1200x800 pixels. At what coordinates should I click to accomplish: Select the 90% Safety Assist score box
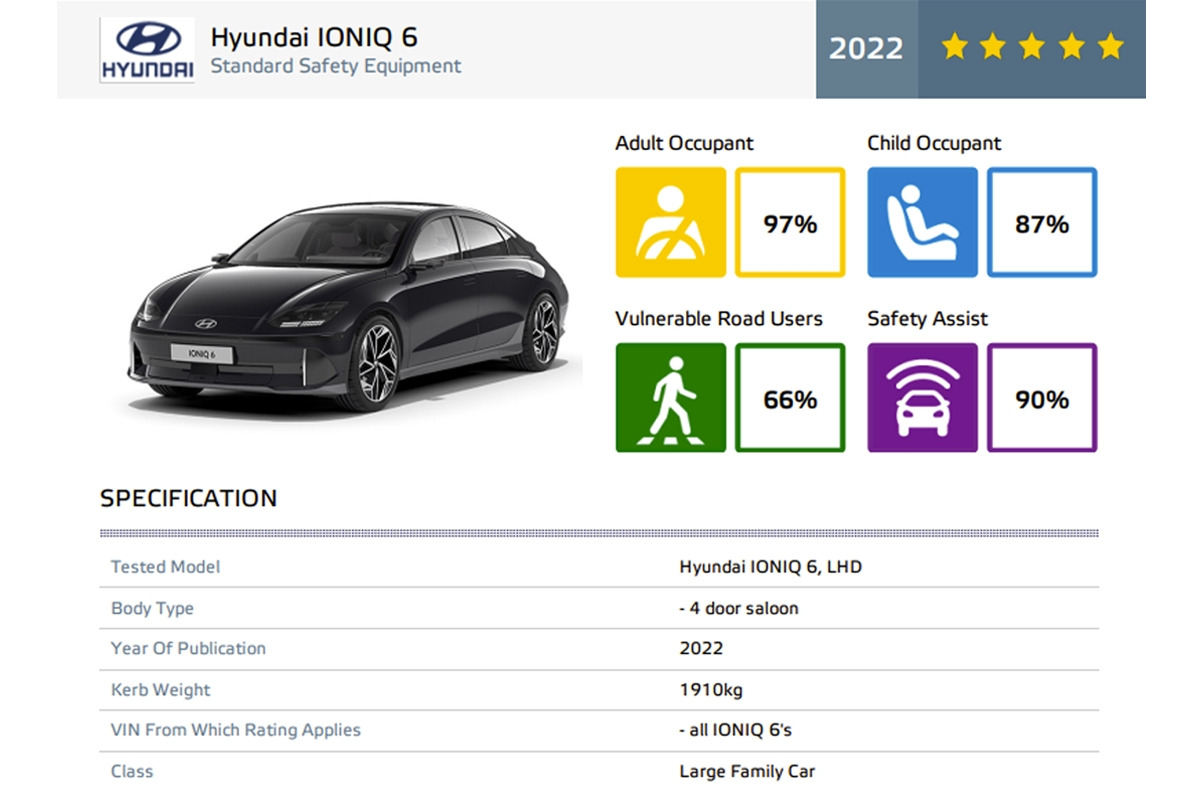coord(1042,398)
